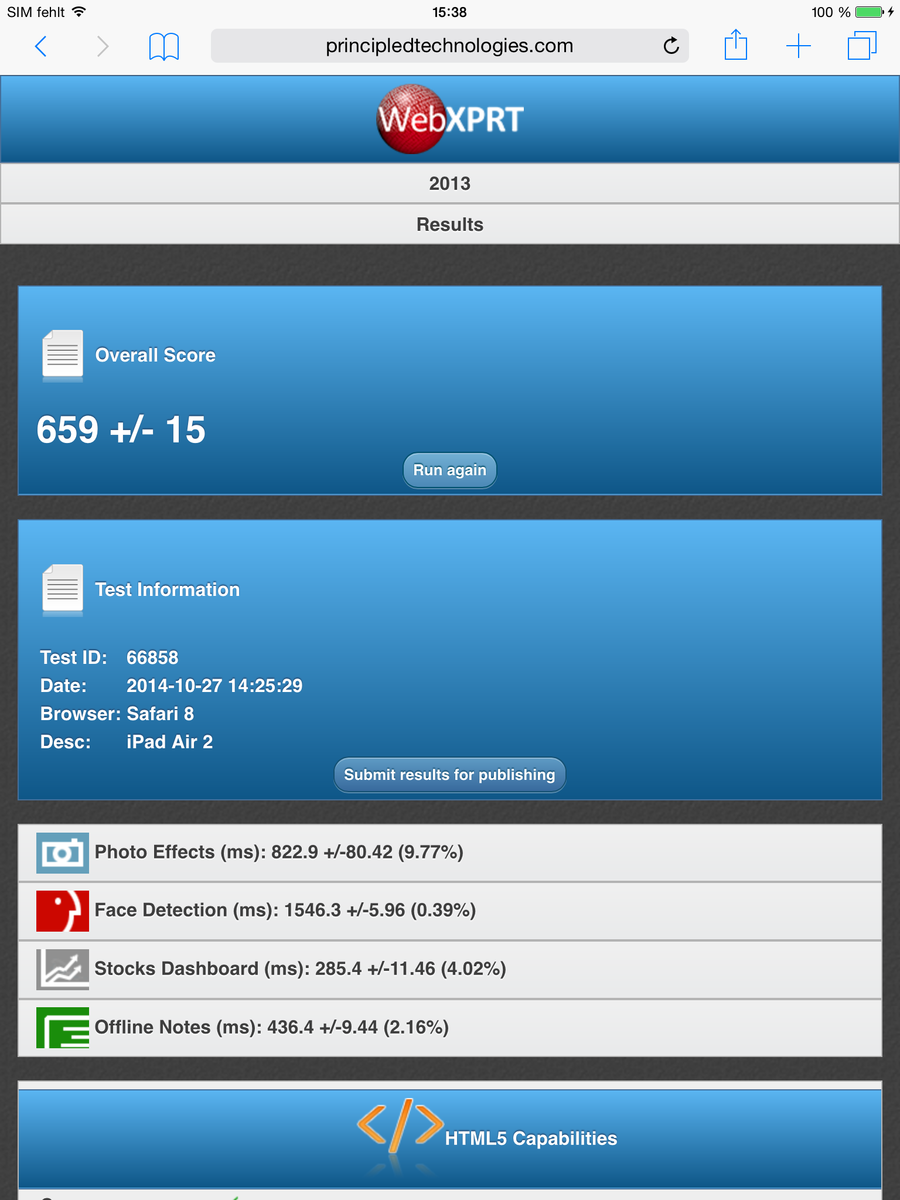Viewport: 900px width, 1200px height.
Task: Select the Results bar
Action: [450, 224]
